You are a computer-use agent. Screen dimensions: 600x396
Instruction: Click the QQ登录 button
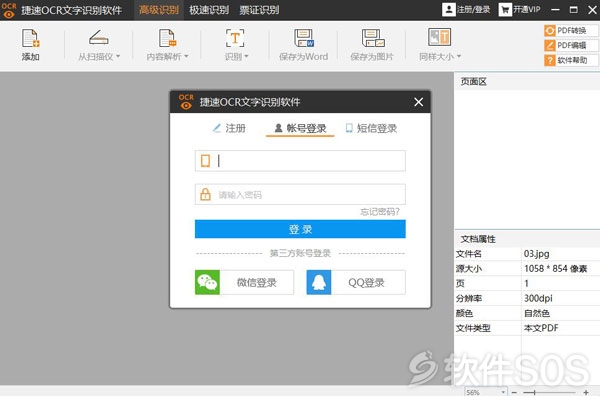[356, 282]
